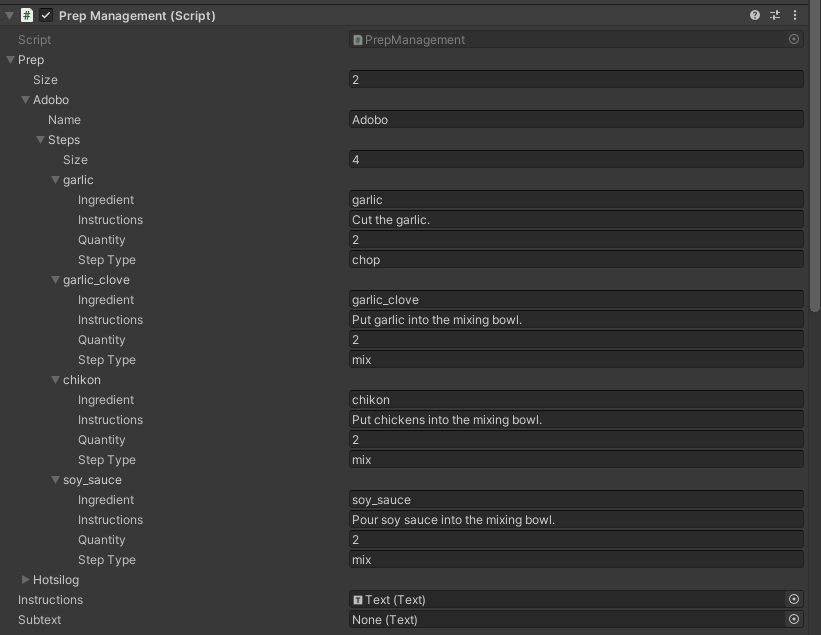The width and height of the screenshot is (821, 635).
Task: Collapse the Prep array foldout
Action: (x=10, y=60)
